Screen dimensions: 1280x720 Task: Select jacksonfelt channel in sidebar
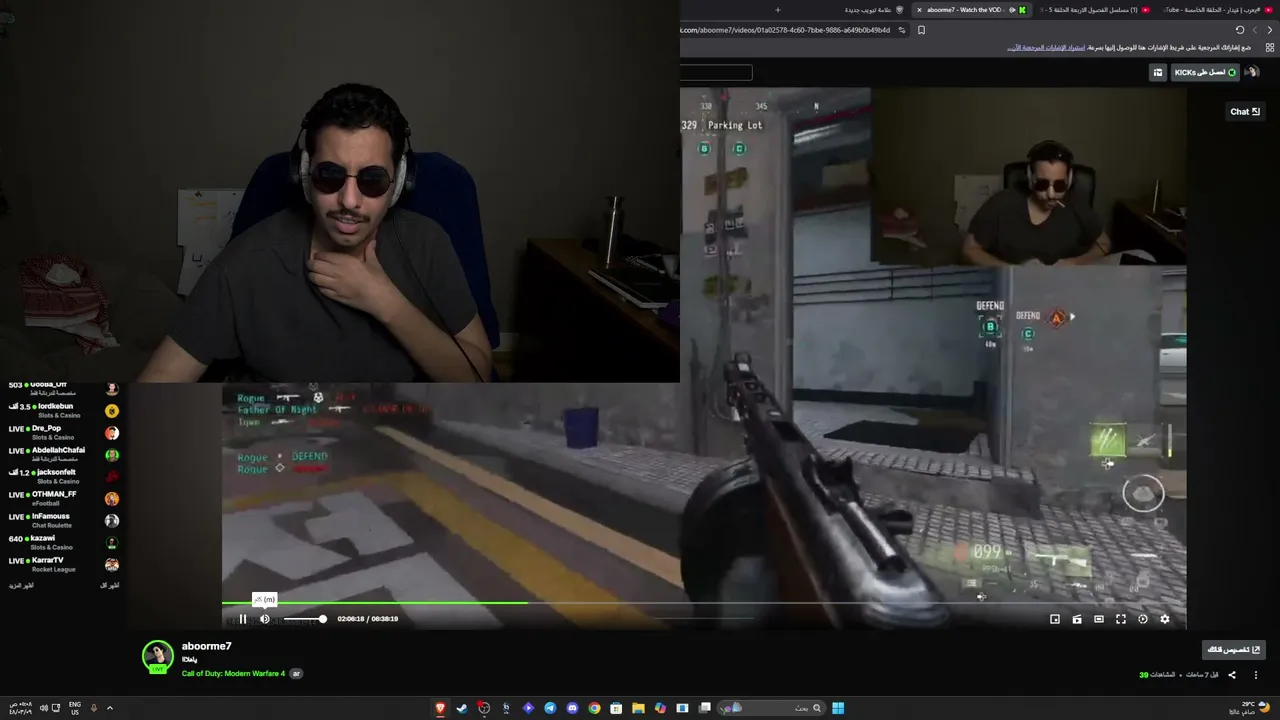(x=64, y=476)
